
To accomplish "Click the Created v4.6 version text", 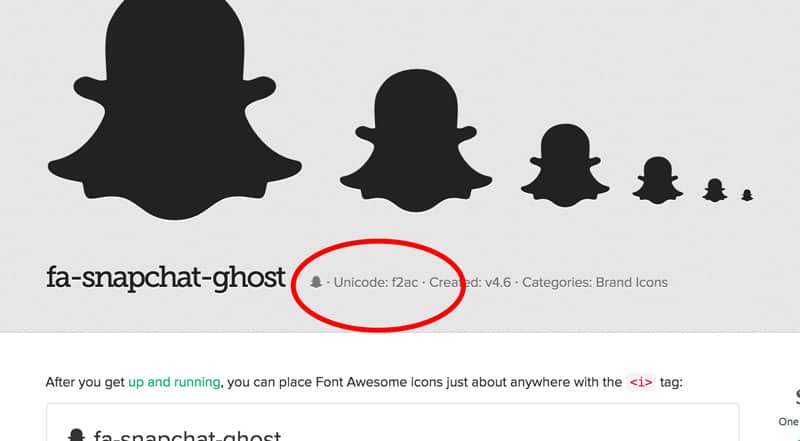I will 470,282.
